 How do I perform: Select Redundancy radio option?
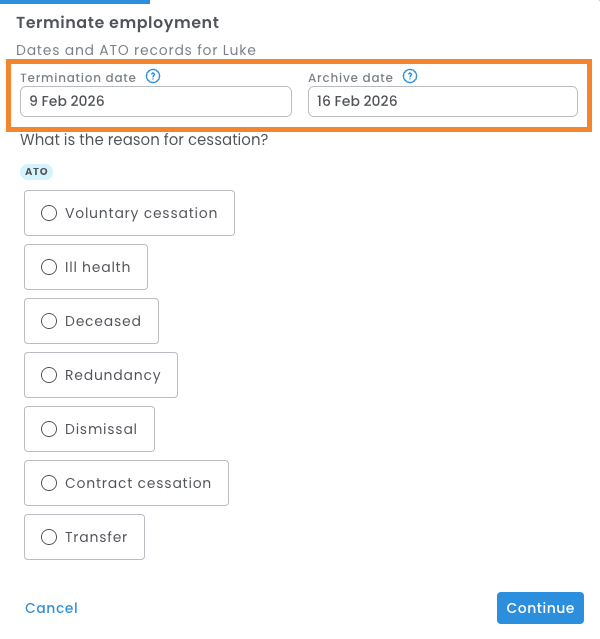click(101, 375)
